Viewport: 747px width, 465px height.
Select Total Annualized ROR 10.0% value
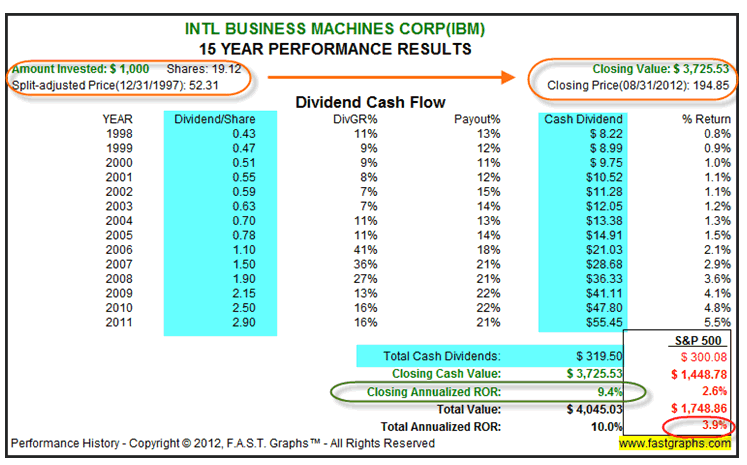[606, 427]
